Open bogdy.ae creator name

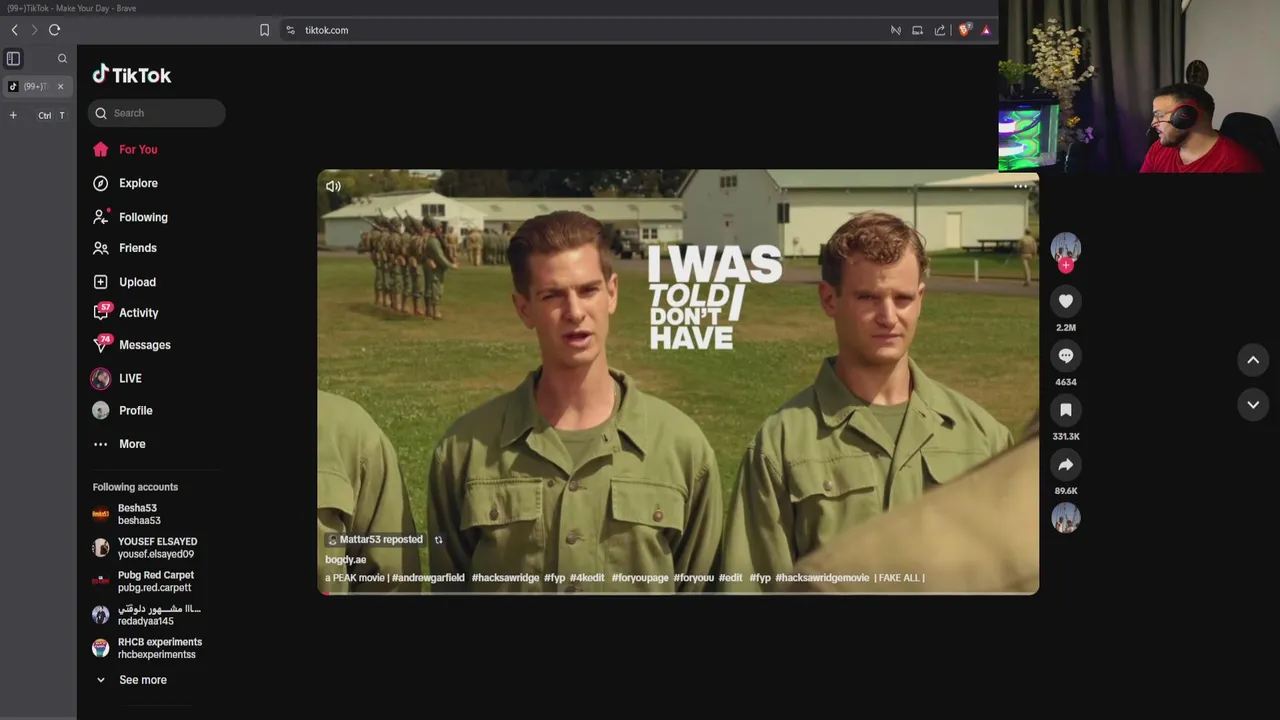click(x=345, y=560)
